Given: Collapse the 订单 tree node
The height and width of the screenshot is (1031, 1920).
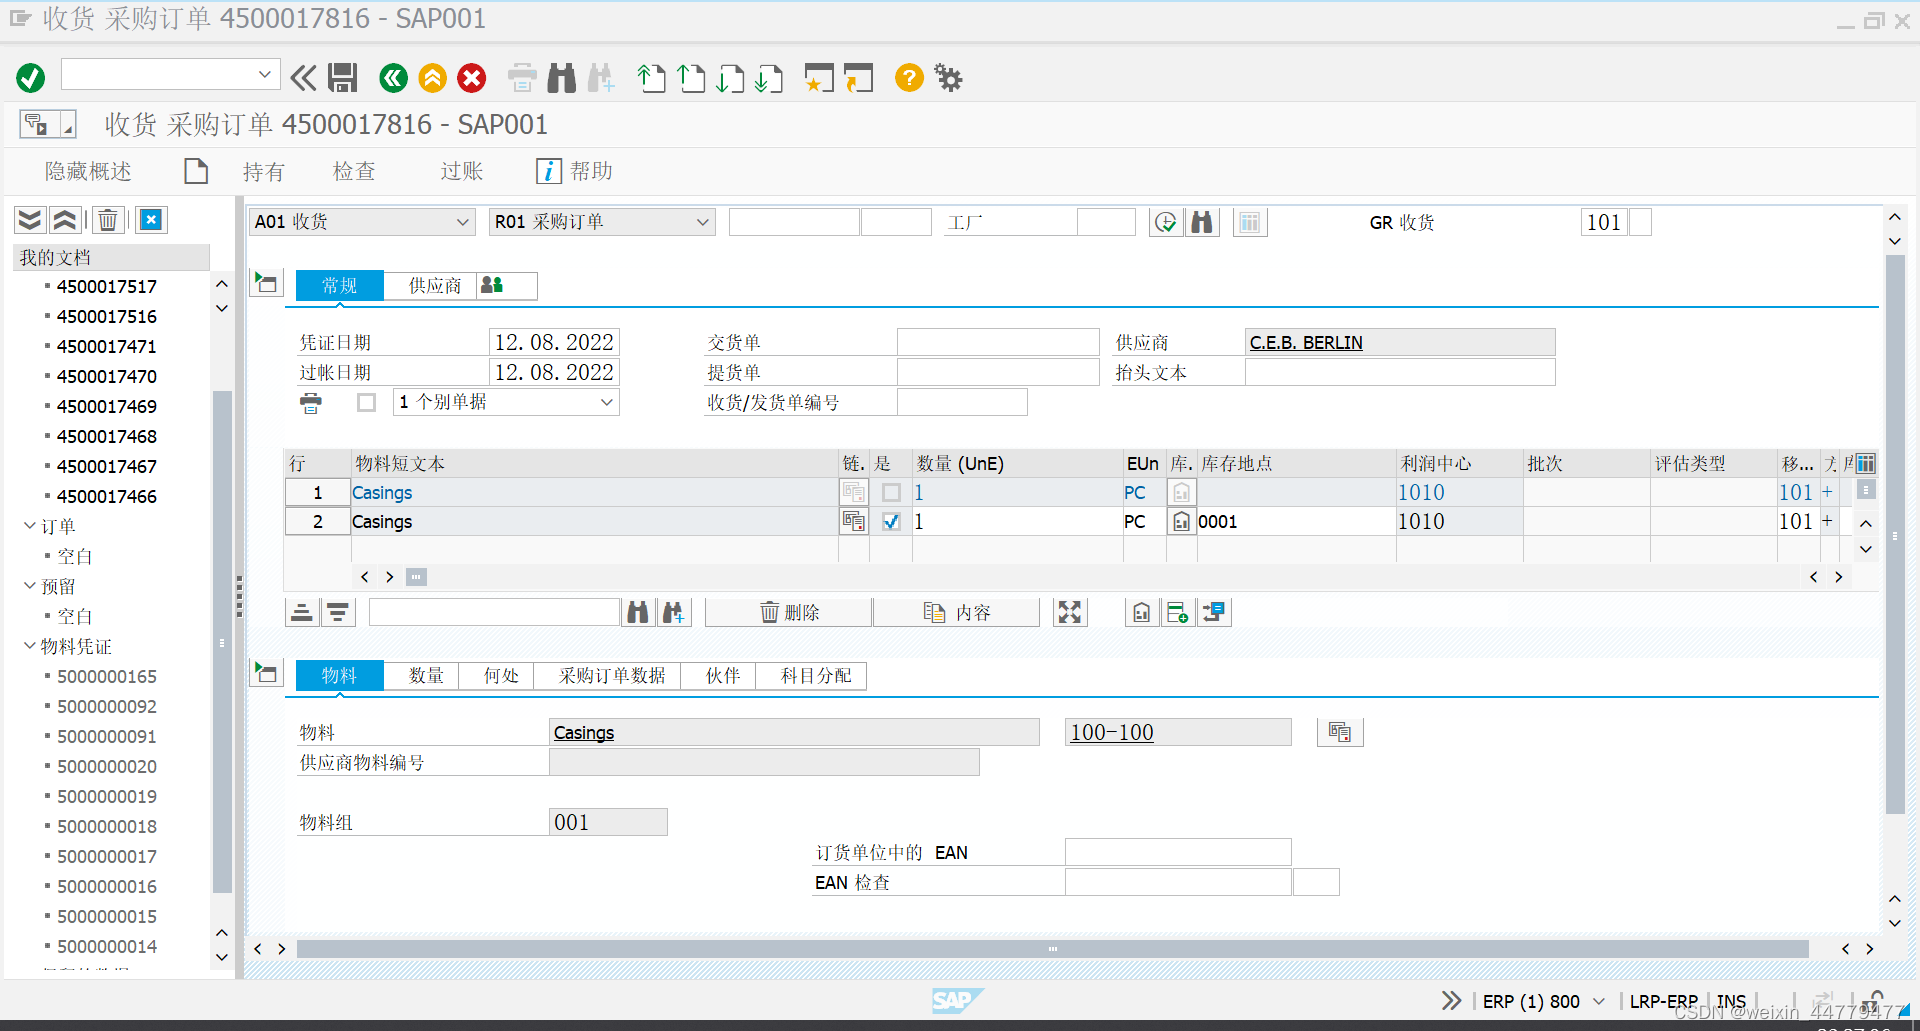Looking at the screenshot, I should (30, 525).
